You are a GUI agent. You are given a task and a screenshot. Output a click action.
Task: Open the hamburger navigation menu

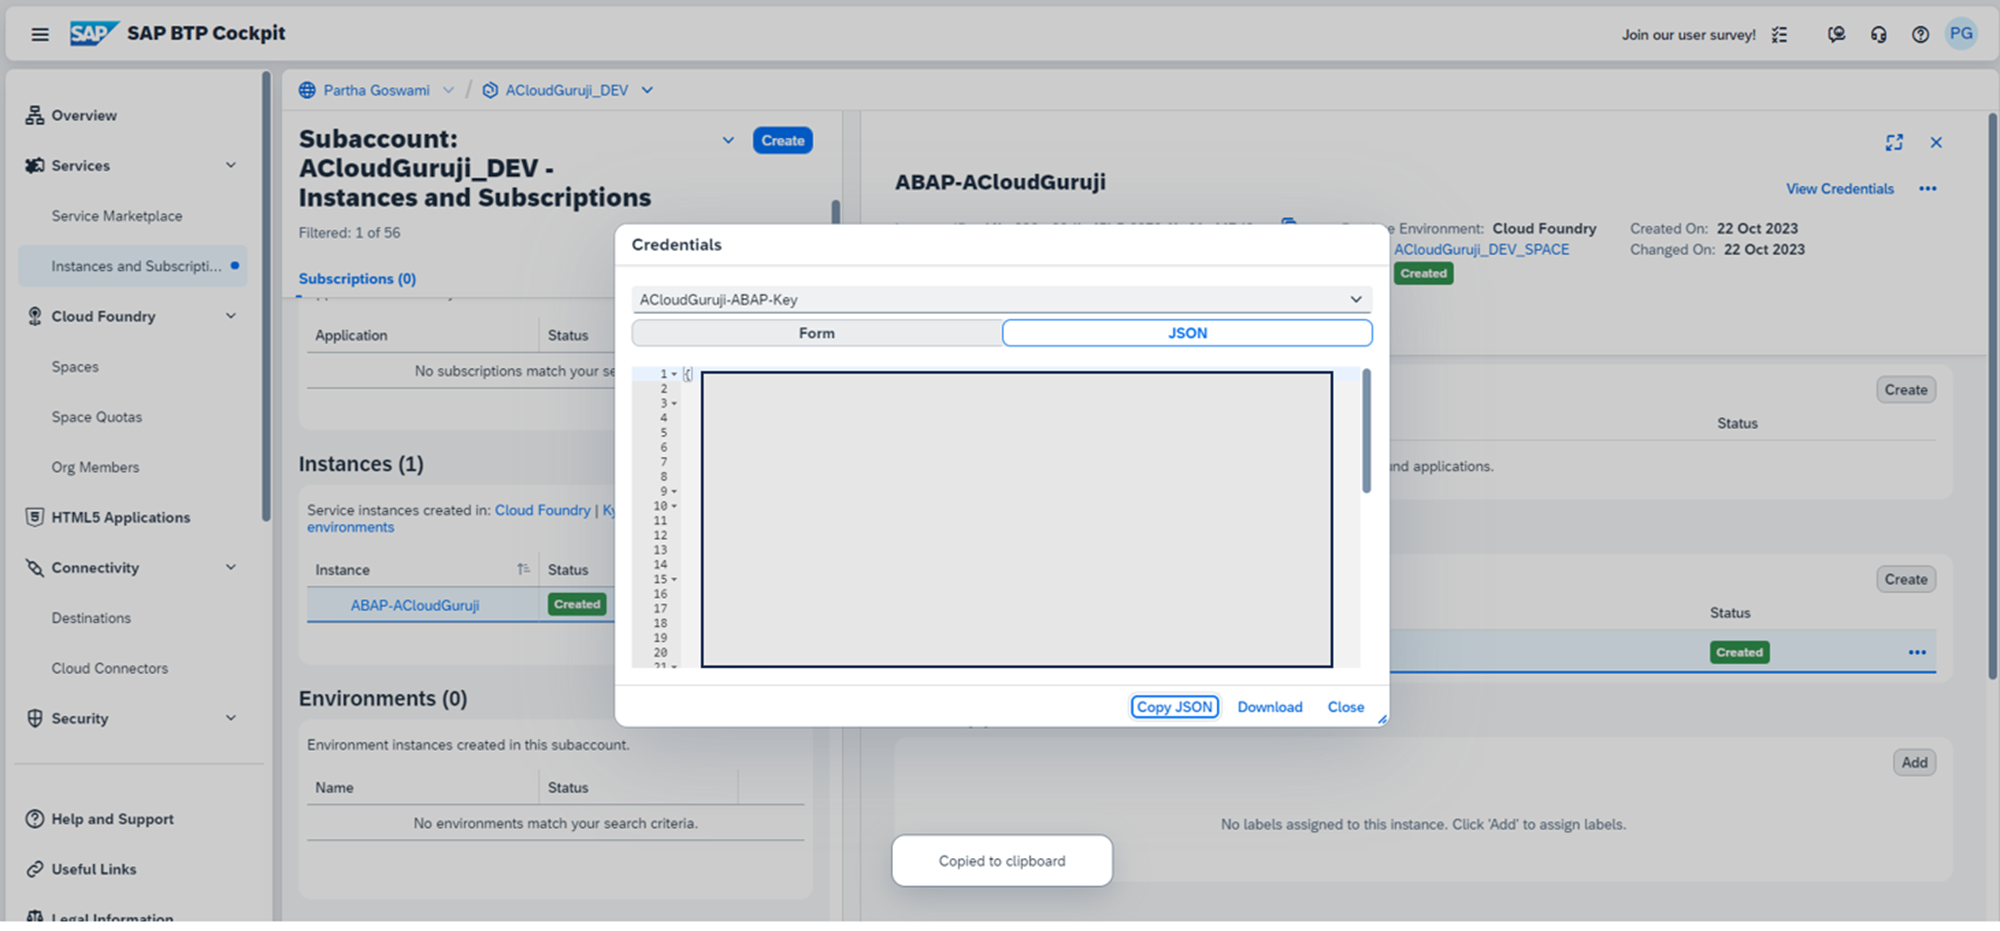click(40, 34)
